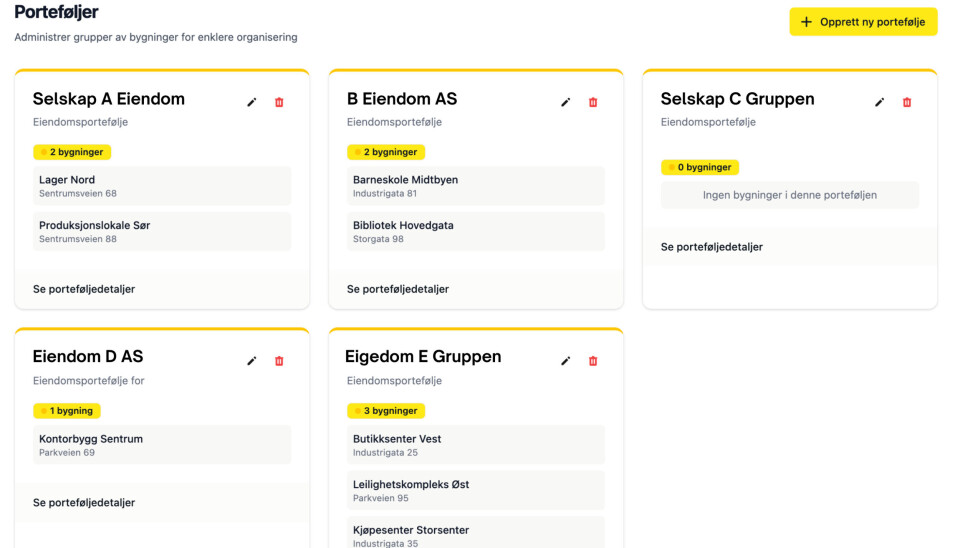
Task: Click the Eigedom E Gruppen title
Action: (423, 356)
